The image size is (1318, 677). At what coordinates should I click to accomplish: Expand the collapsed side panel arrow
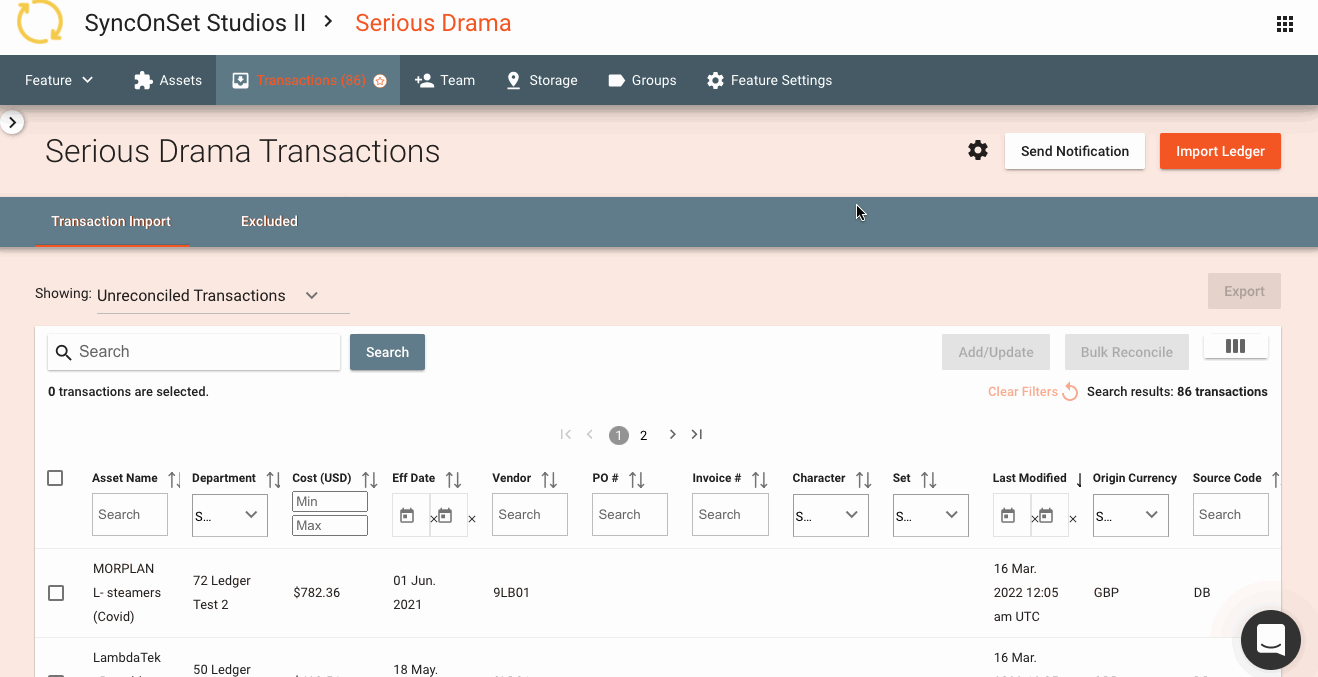click(12, 122)
